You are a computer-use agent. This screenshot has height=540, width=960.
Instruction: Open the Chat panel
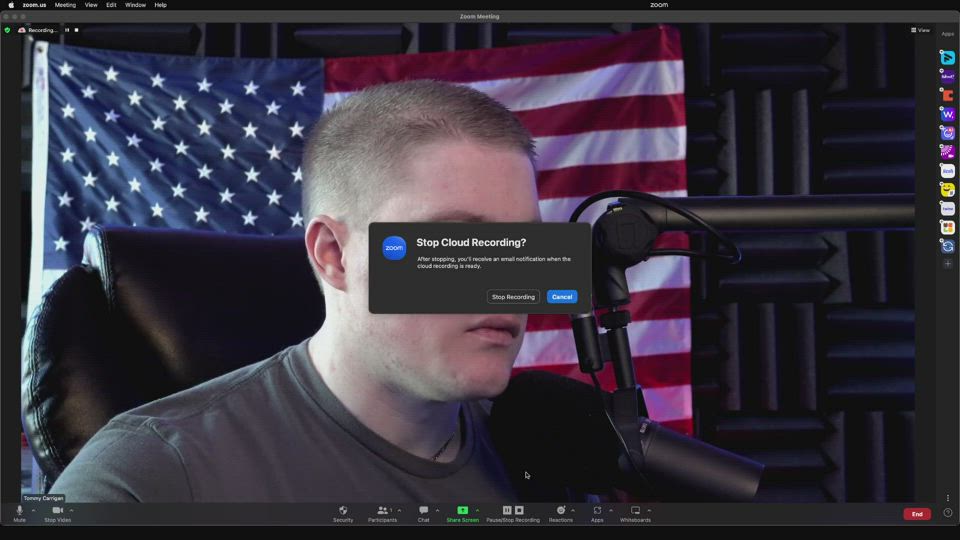tap(423, 511)
